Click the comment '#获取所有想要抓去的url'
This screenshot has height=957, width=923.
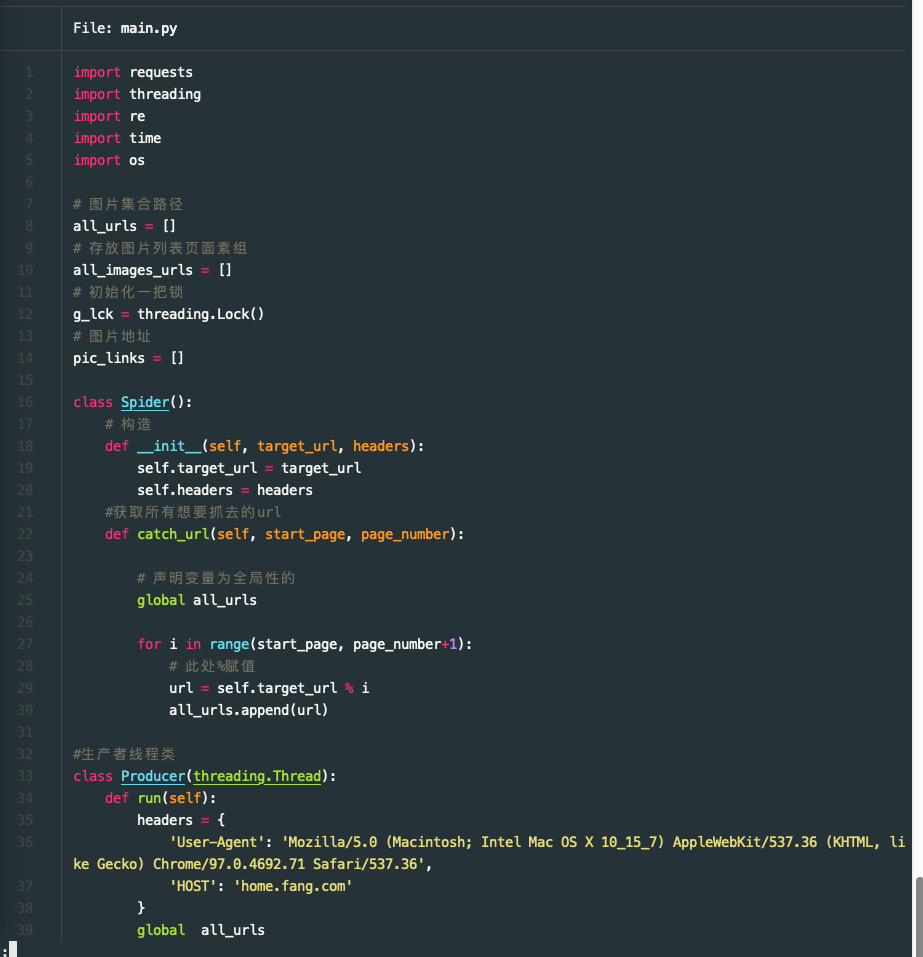tap(193, 512)
